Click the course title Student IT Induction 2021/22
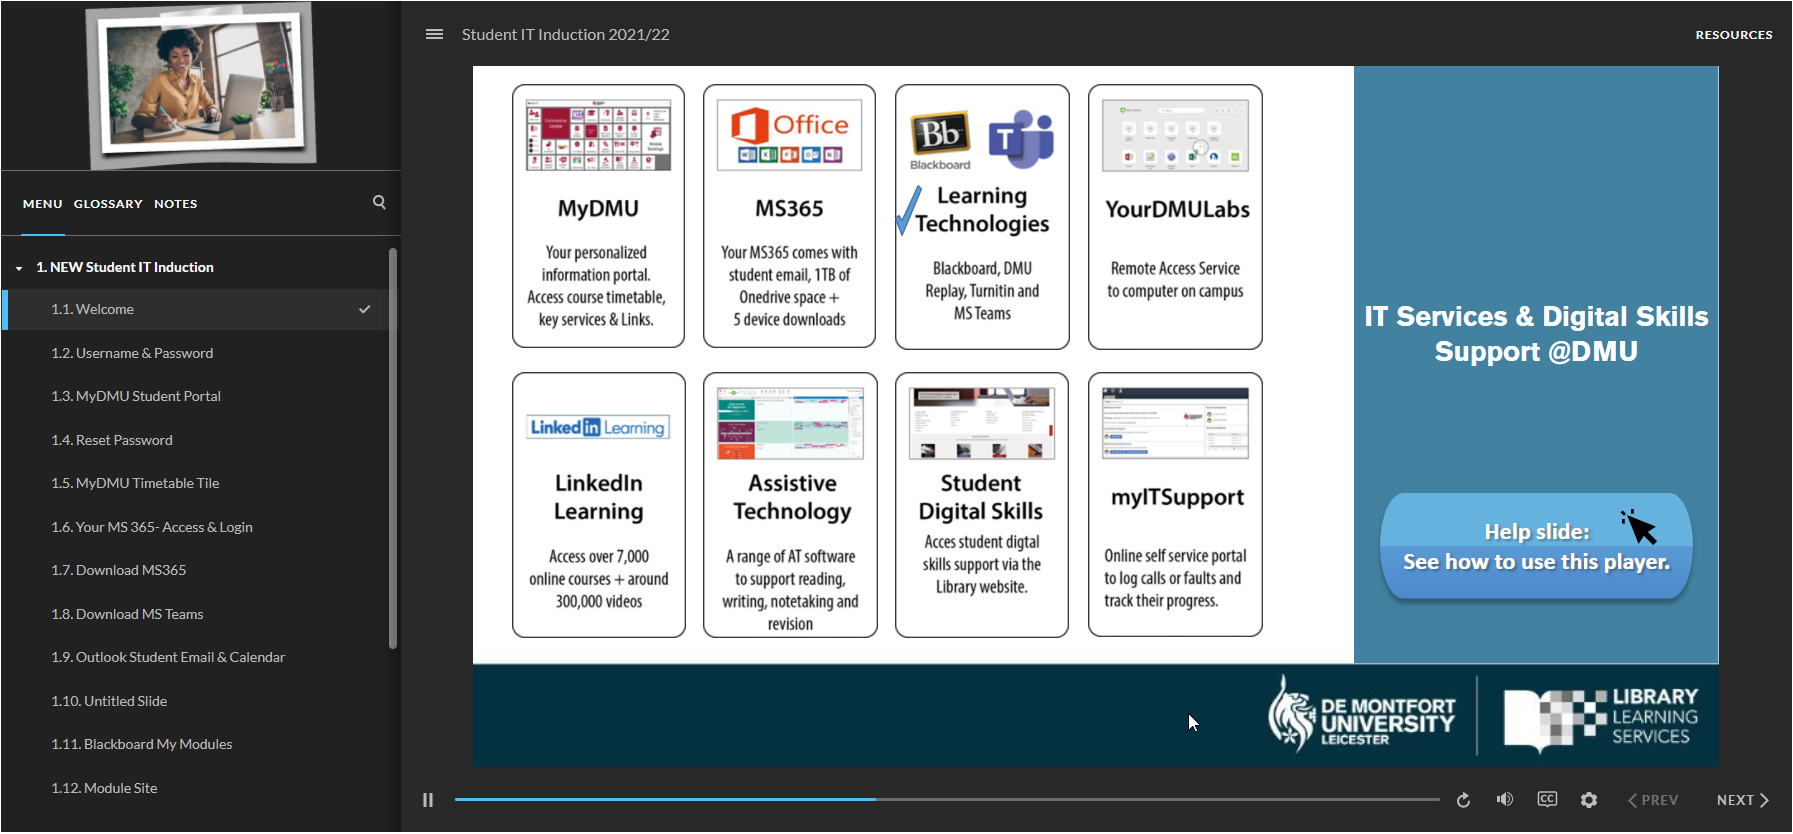The width and height of the screenshot is (1793, 834). click(x=566, y=35)
